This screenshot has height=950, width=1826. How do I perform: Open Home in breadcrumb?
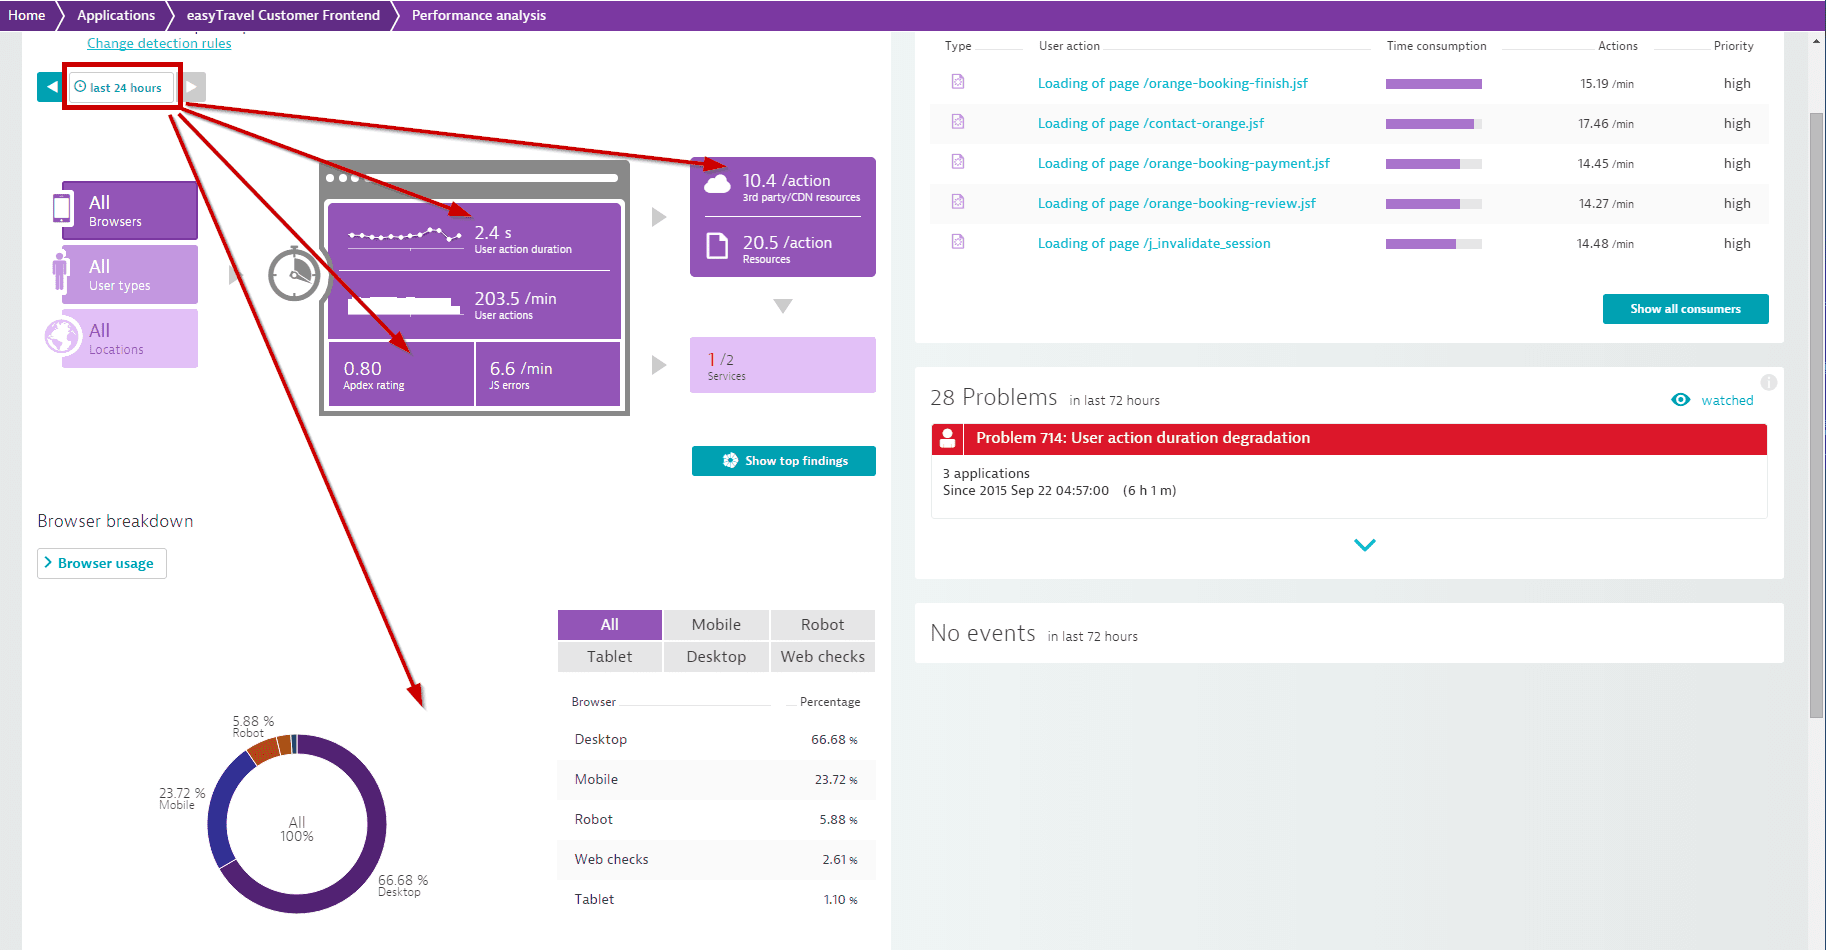click(27, 15)
